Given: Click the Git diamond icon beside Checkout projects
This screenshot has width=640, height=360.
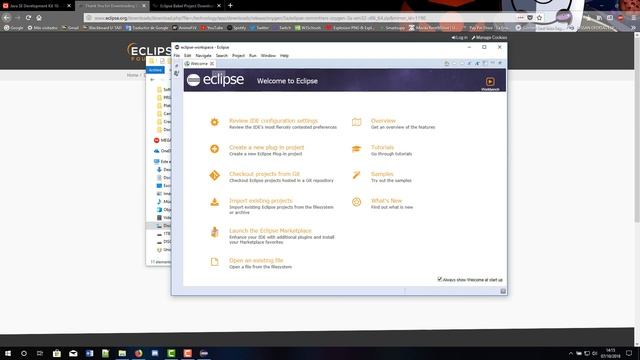Looking at the screenshot, I should (x=214, y=176).
